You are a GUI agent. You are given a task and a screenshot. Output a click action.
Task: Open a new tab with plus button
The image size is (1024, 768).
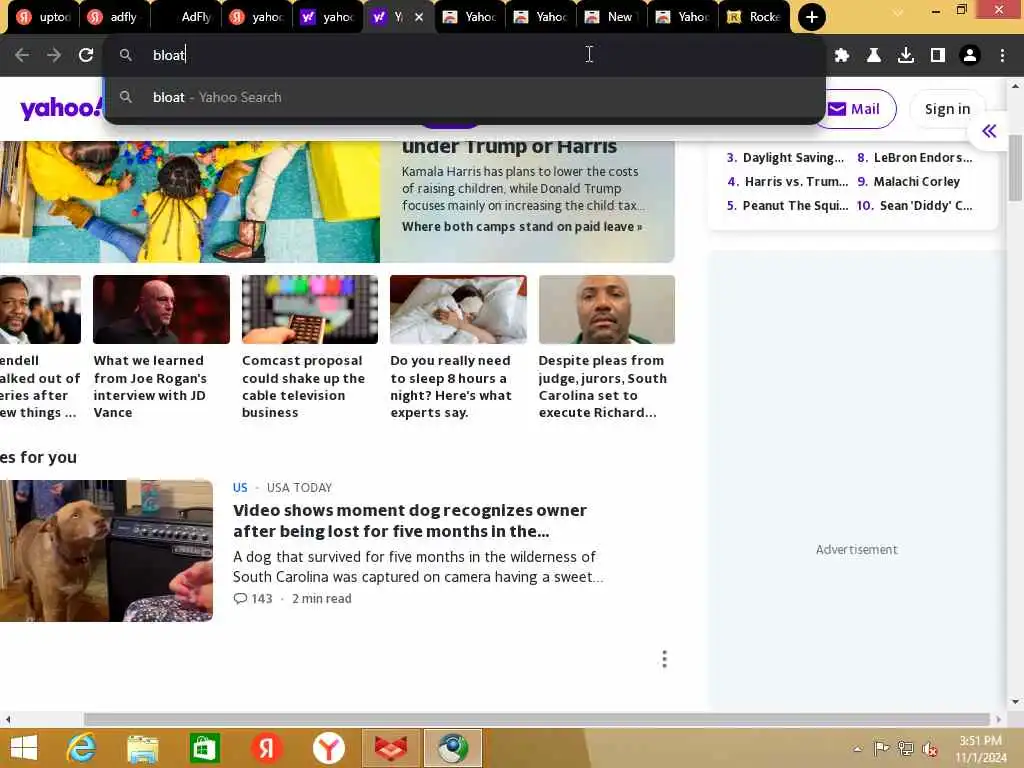click(812, 17)
